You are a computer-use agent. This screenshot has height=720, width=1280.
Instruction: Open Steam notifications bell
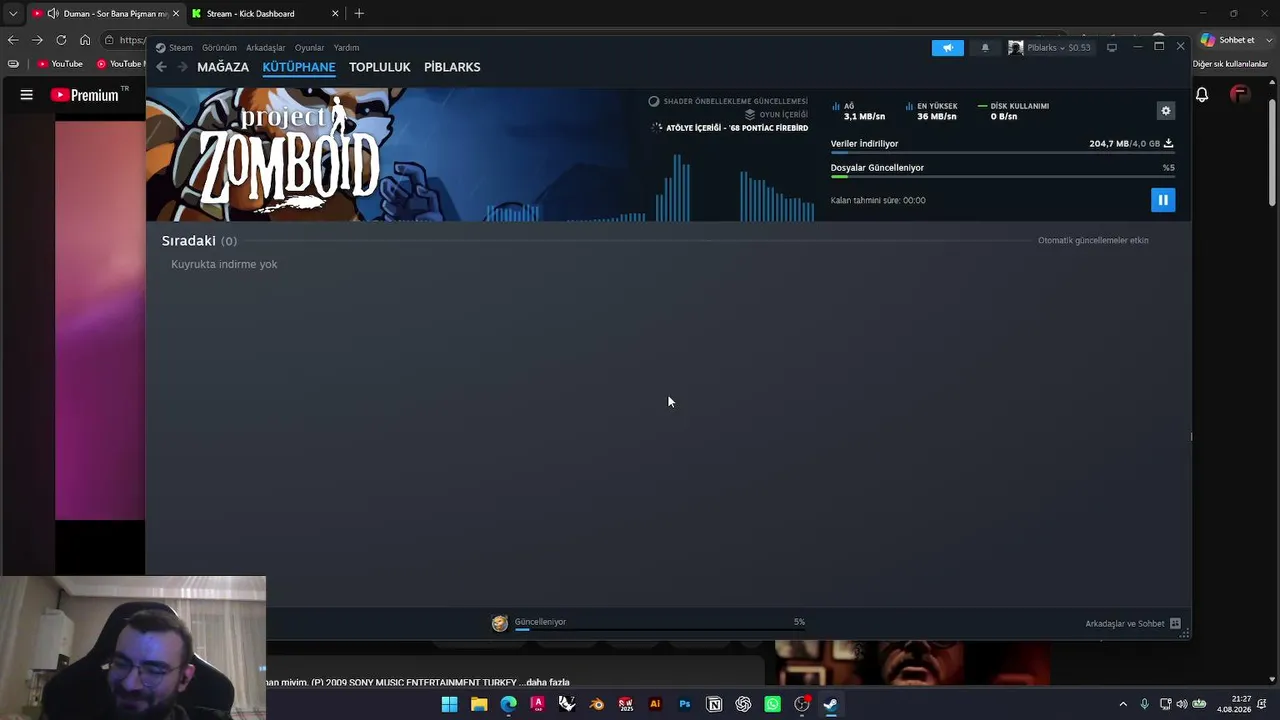985,48
